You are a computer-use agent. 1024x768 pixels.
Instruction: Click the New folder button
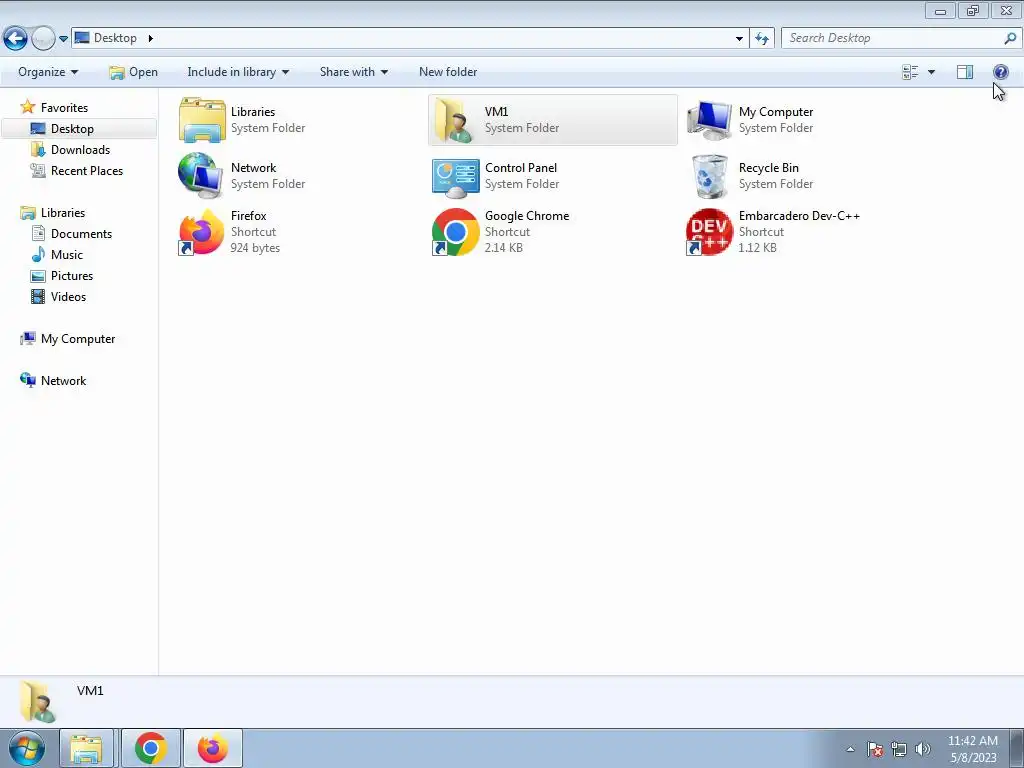coord(448,72)
